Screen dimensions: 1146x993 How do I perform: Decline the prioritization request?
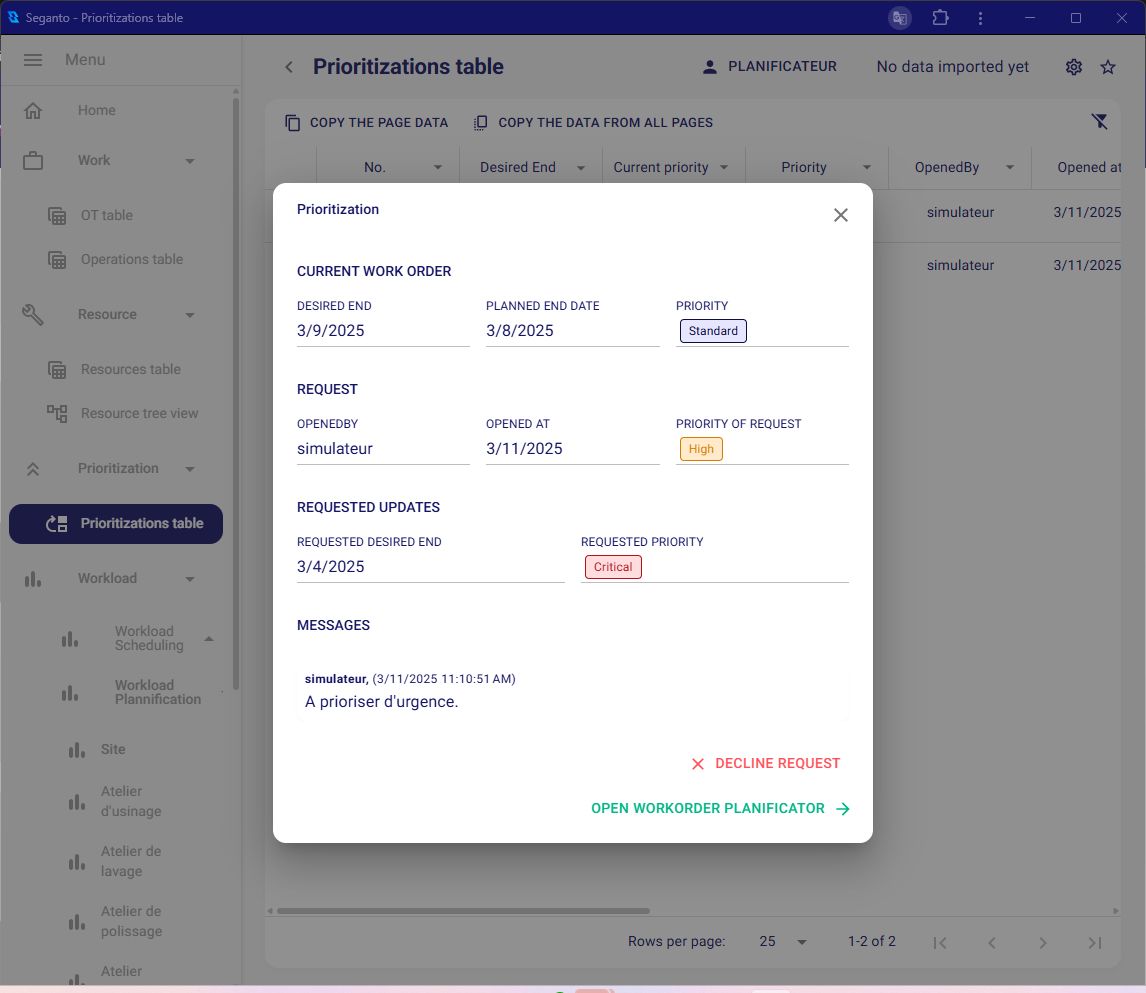765,763
